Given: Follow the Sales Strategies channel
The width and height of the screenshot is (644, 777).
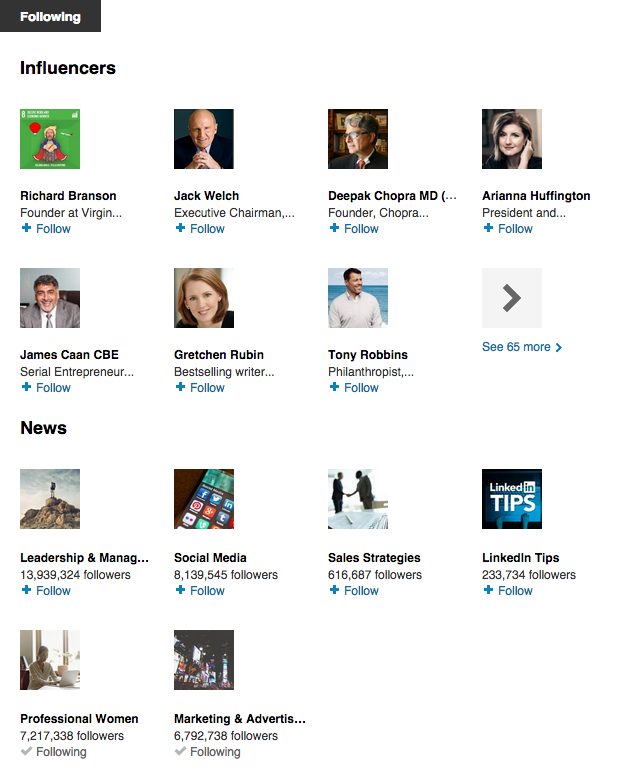Looking at the screenshot, I should click(354, 591).
